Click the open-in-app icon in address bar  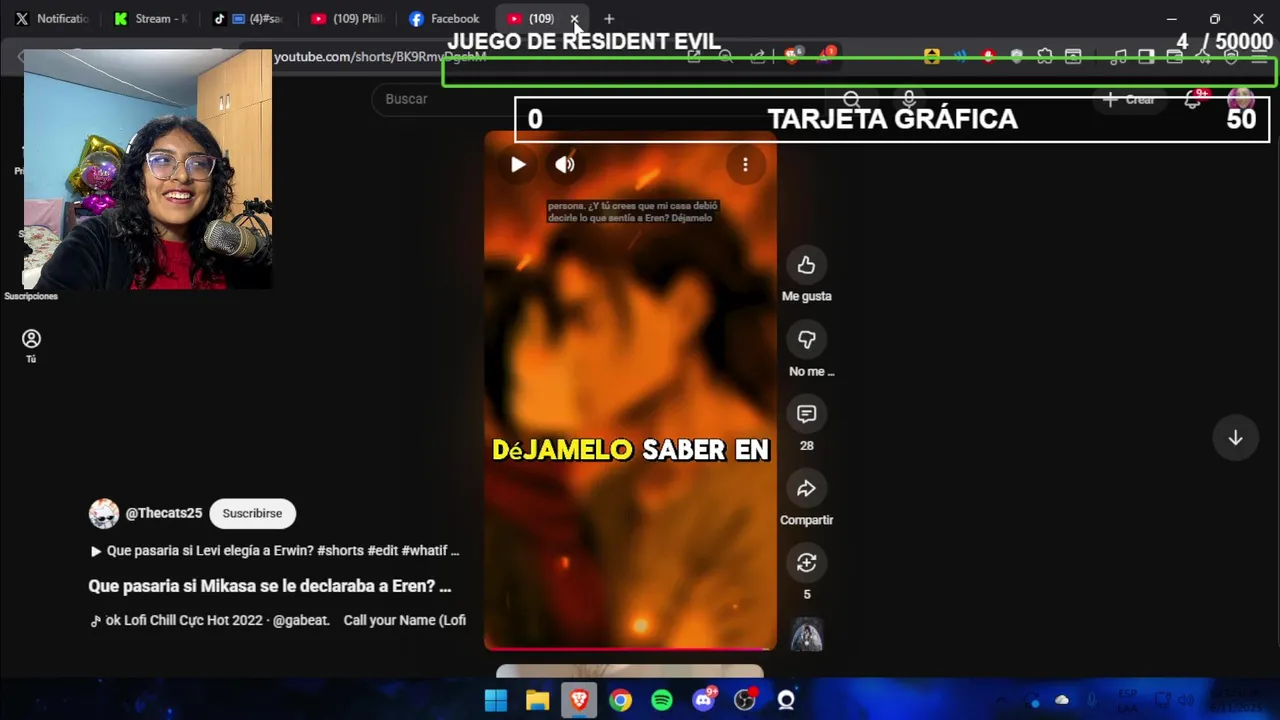[694, 57]
